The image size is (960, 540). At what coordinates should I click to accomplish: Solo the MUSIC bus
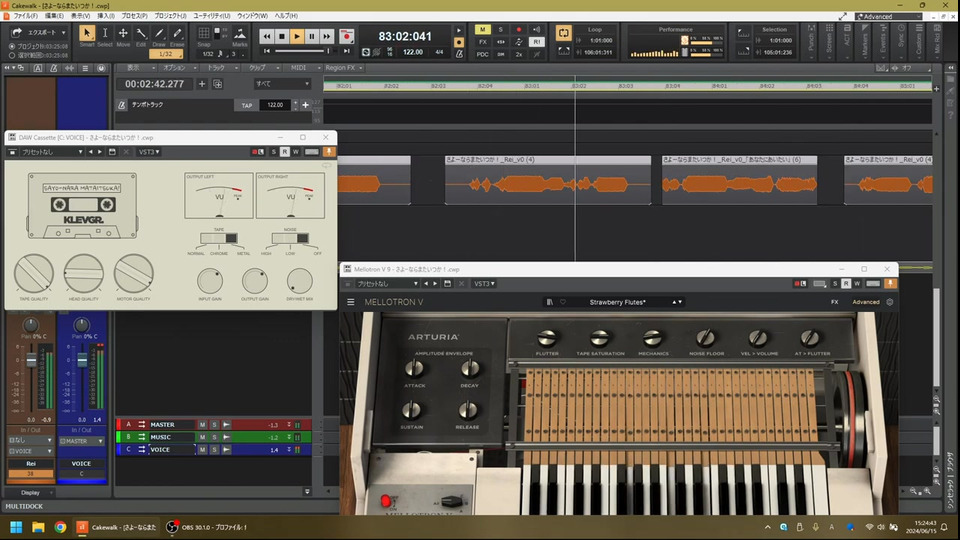pyautogui.click(x=214, y=437)
